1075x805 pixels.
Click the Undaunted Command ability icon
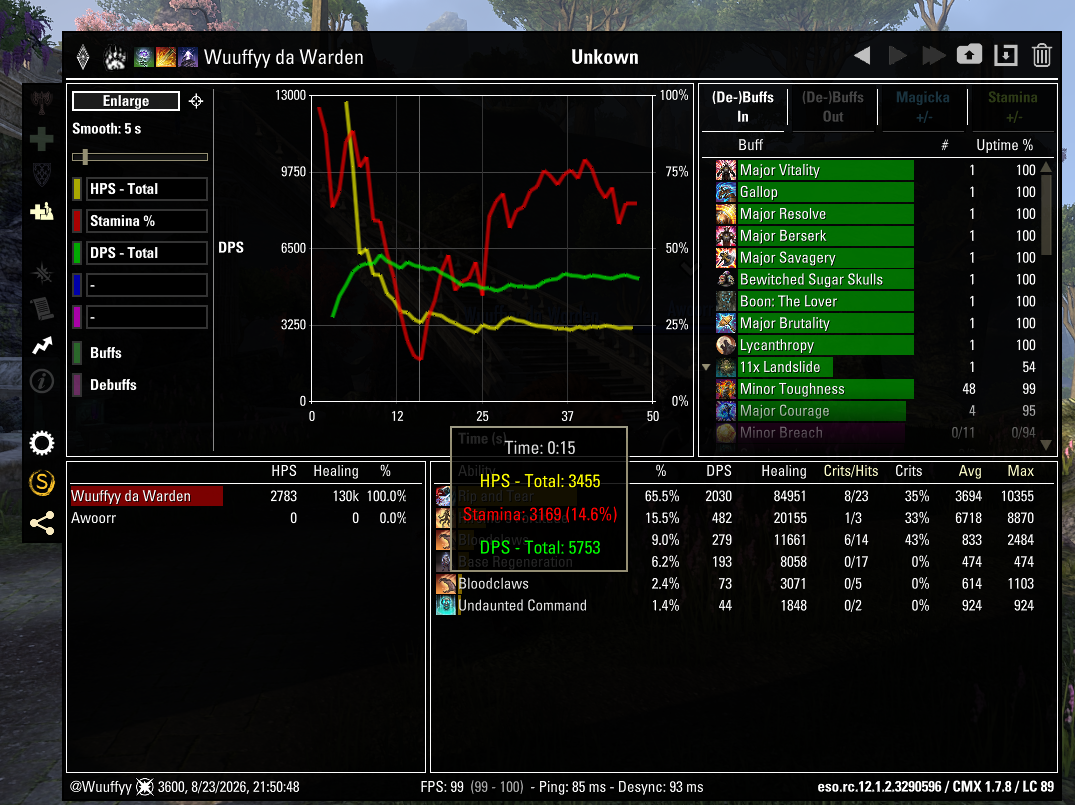click(446, 605)
